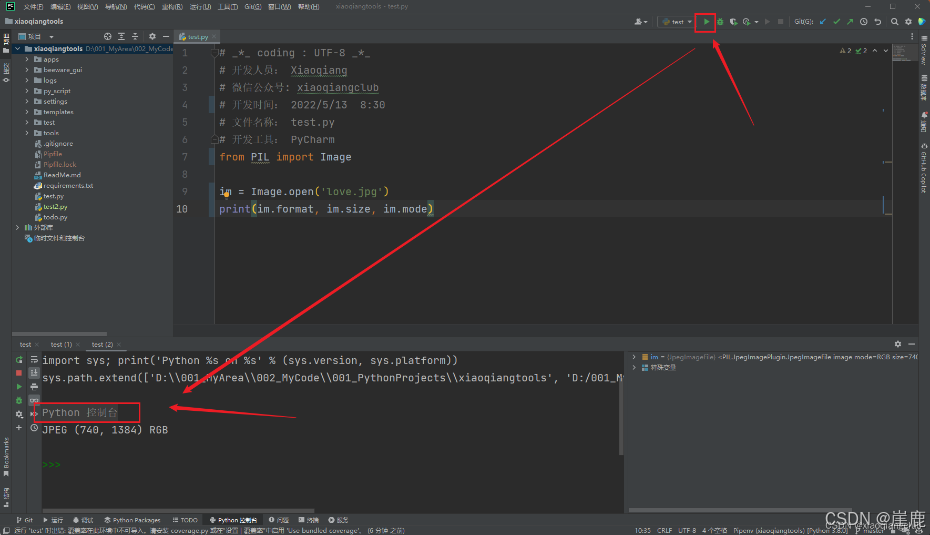The height and width of the screenshot is (535, 930).
Task: Show Git history clock icon
Action: [x=864, y=22]
